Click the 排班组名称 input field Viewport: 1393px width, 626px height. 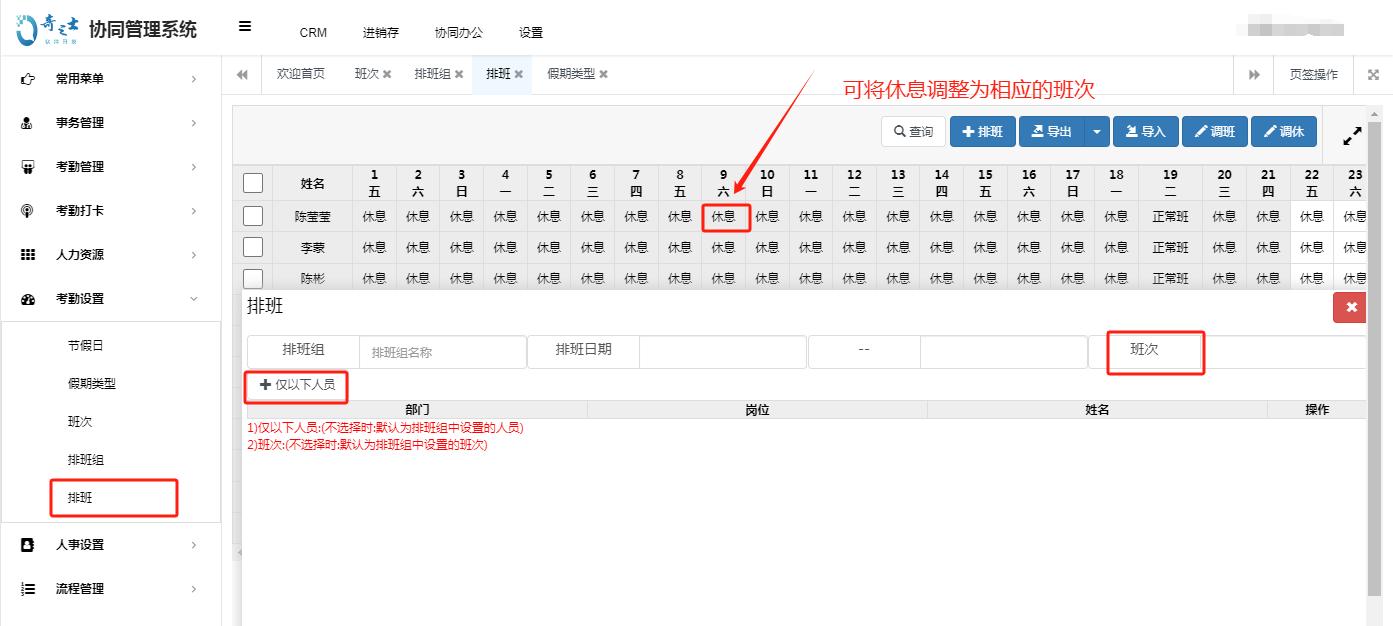point(442,352)
